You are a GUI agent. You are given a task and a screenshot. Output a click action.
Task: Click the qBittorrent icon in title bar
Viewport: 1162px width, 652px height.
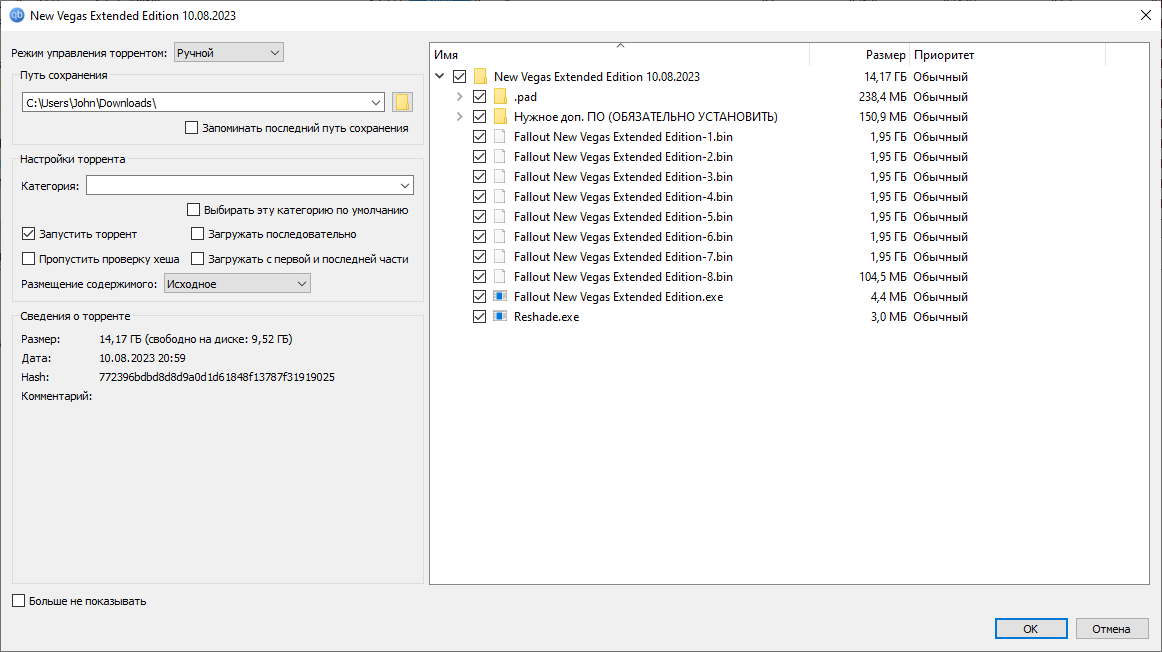pyautogui.click(x=16, y=15)
